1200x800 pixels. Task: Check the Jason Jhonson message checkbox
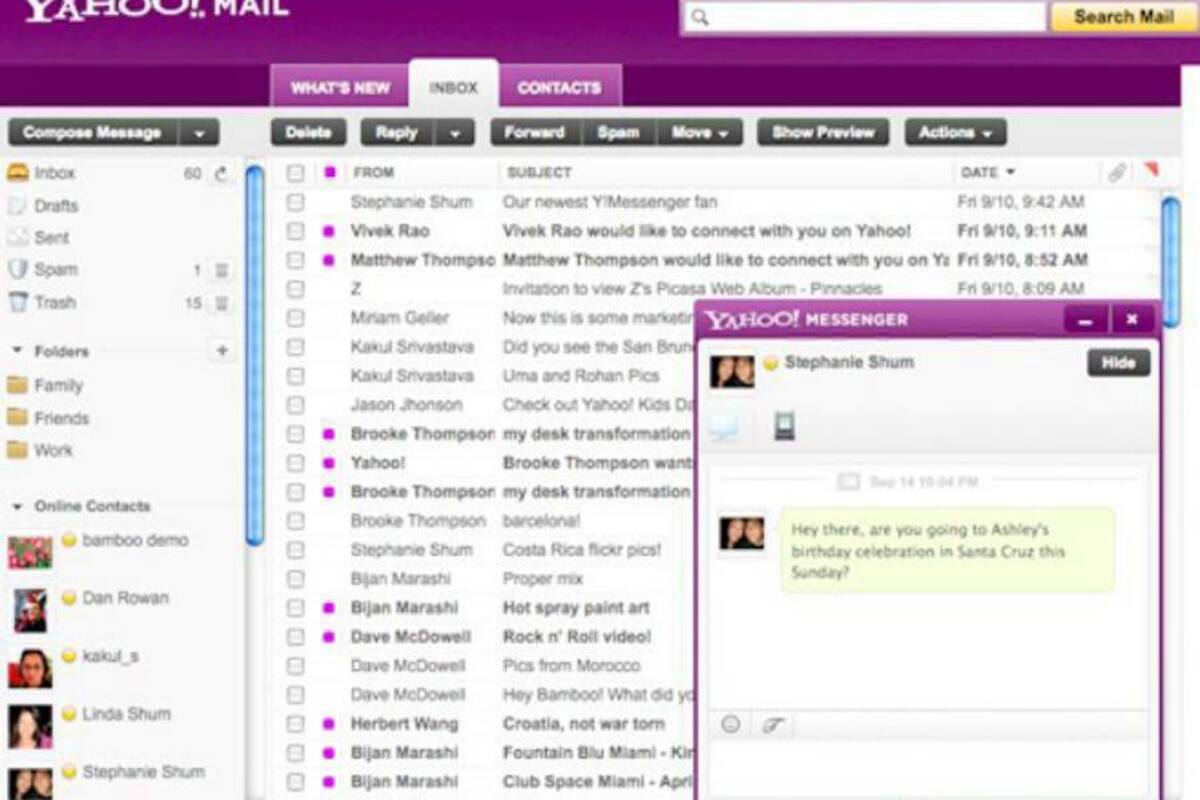pos(295,405)
